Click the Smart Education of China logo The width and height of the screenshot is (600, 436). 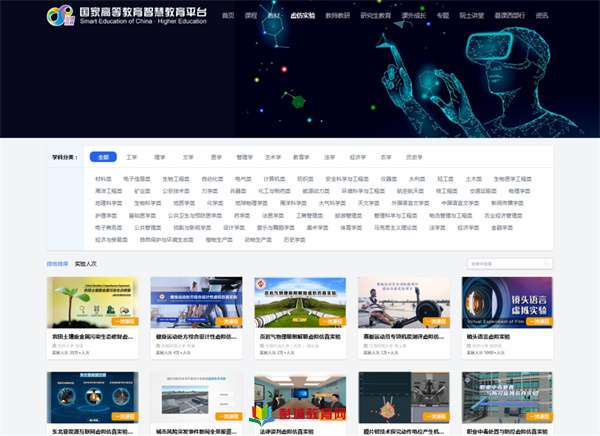(126, 15)
